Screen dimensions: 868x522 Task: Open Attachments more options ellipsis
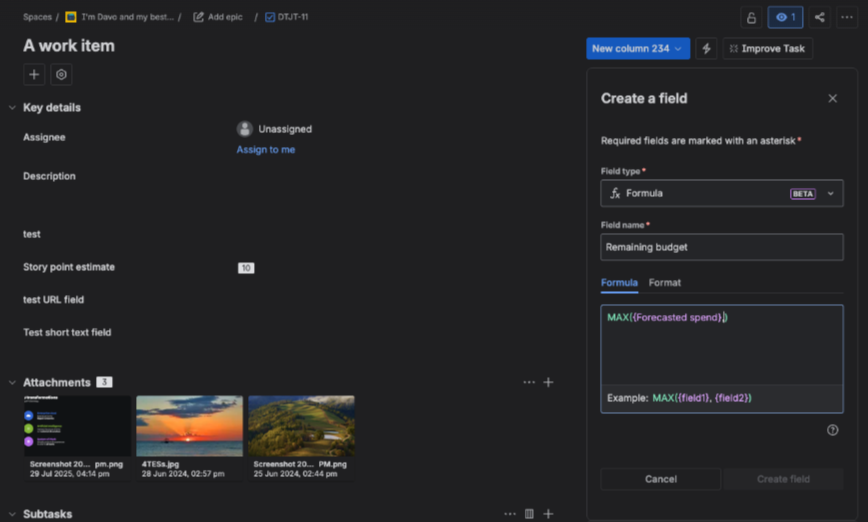[x=529, y=383]
